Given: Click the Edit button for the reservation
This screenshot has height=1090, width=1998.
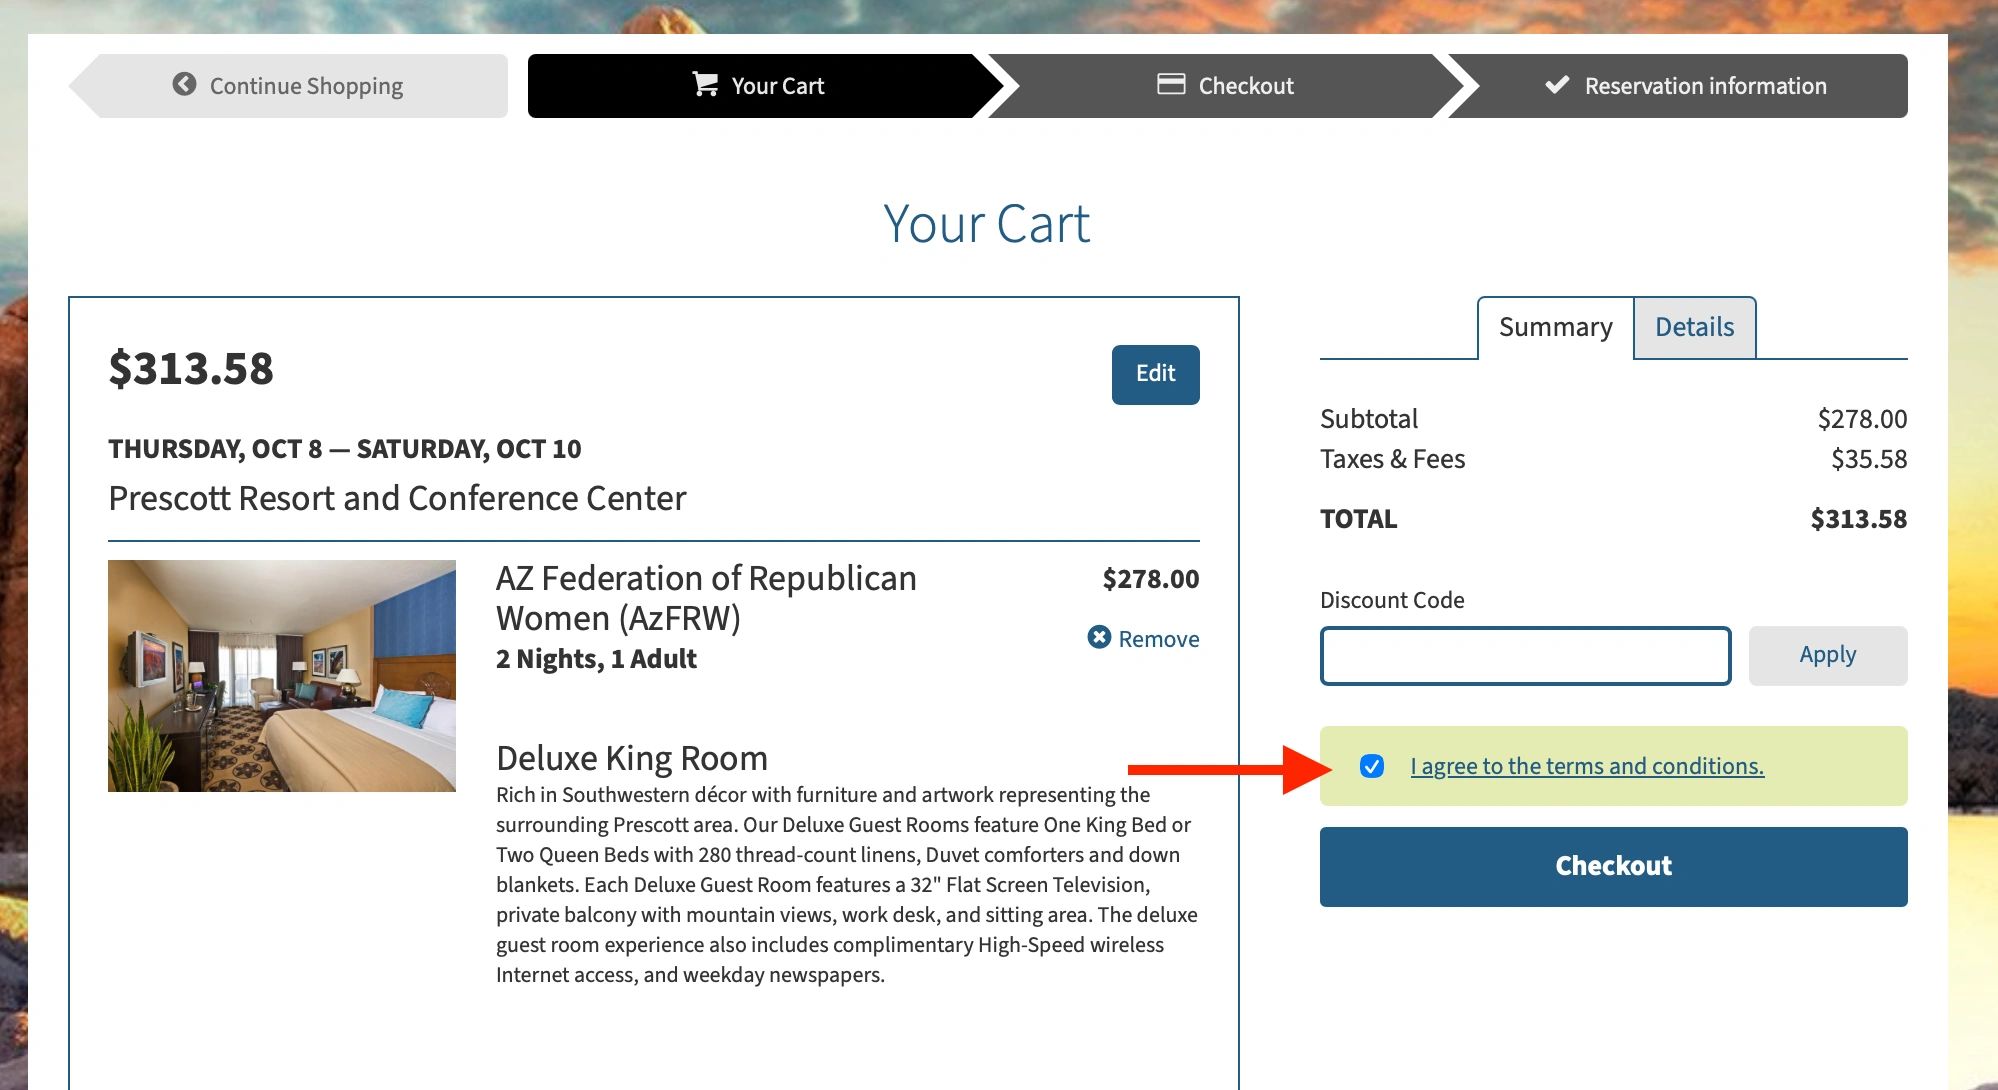Looking at the screenshot, I should pyautogui.click(x=1155, y=374).
